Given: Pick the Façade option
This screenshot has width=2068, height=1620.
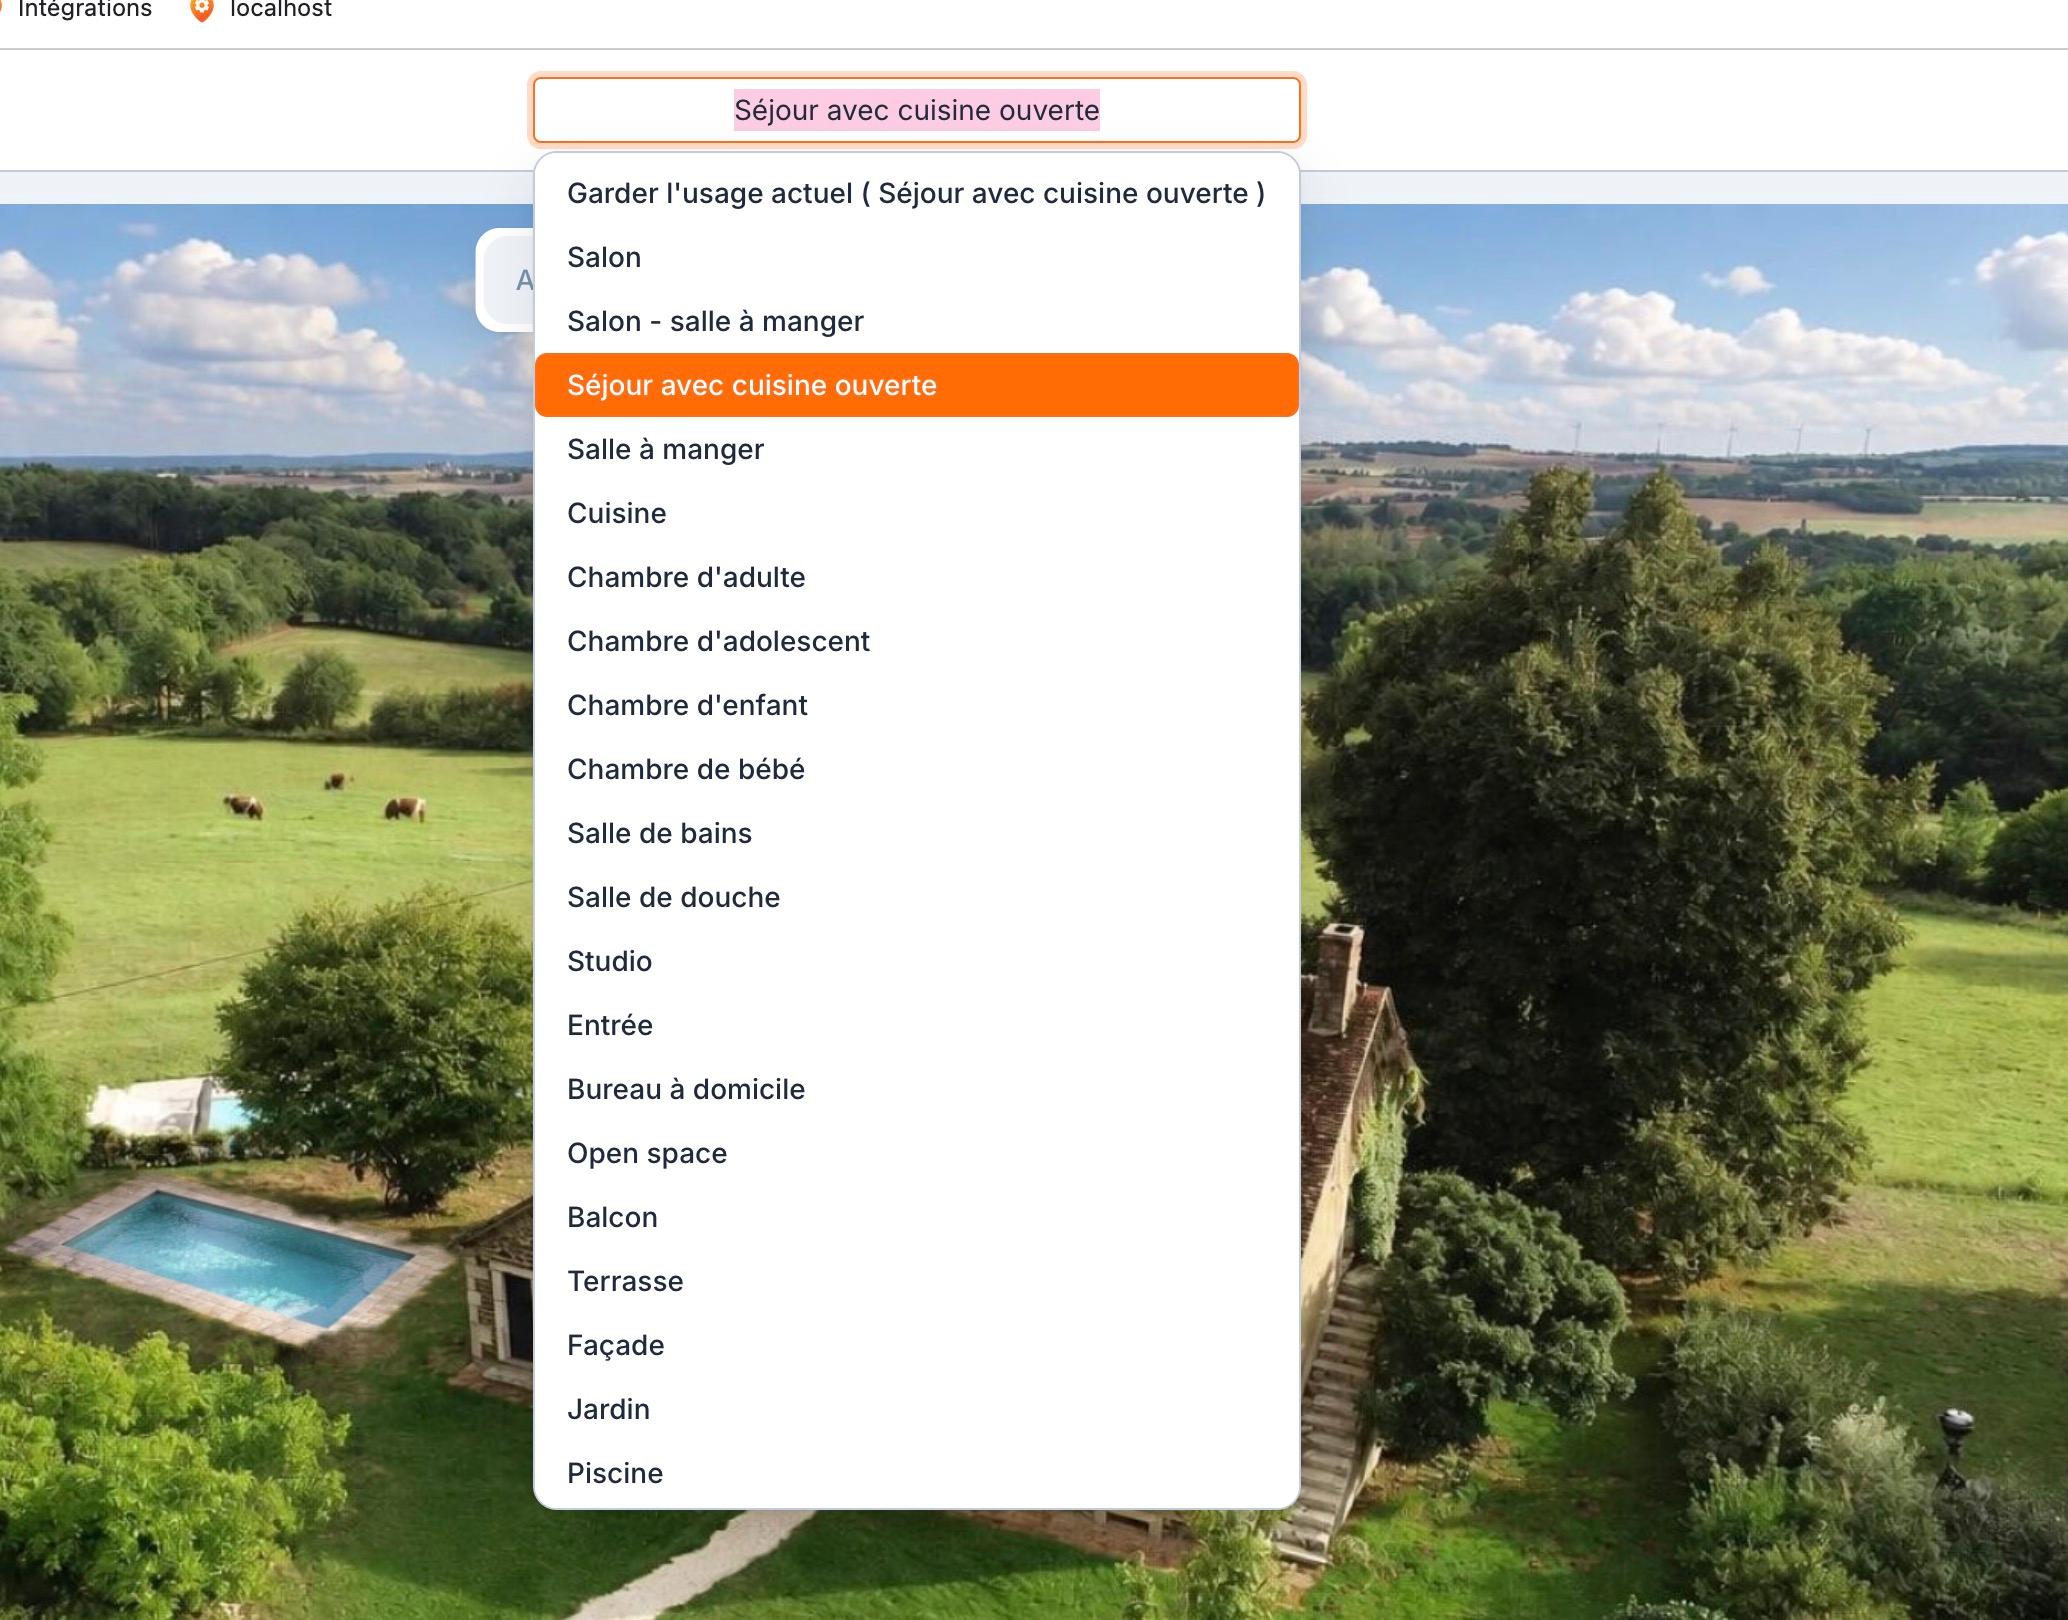Looking at the screenshot, I should pos(916,1345).
